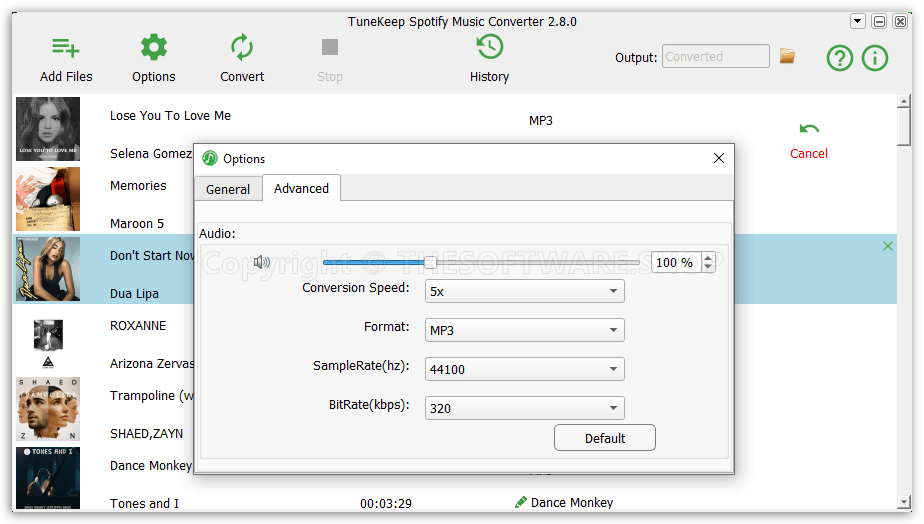Screen dimensions: 924x524
Task: Click the 100 % volume value field
Action: [676, 262]
